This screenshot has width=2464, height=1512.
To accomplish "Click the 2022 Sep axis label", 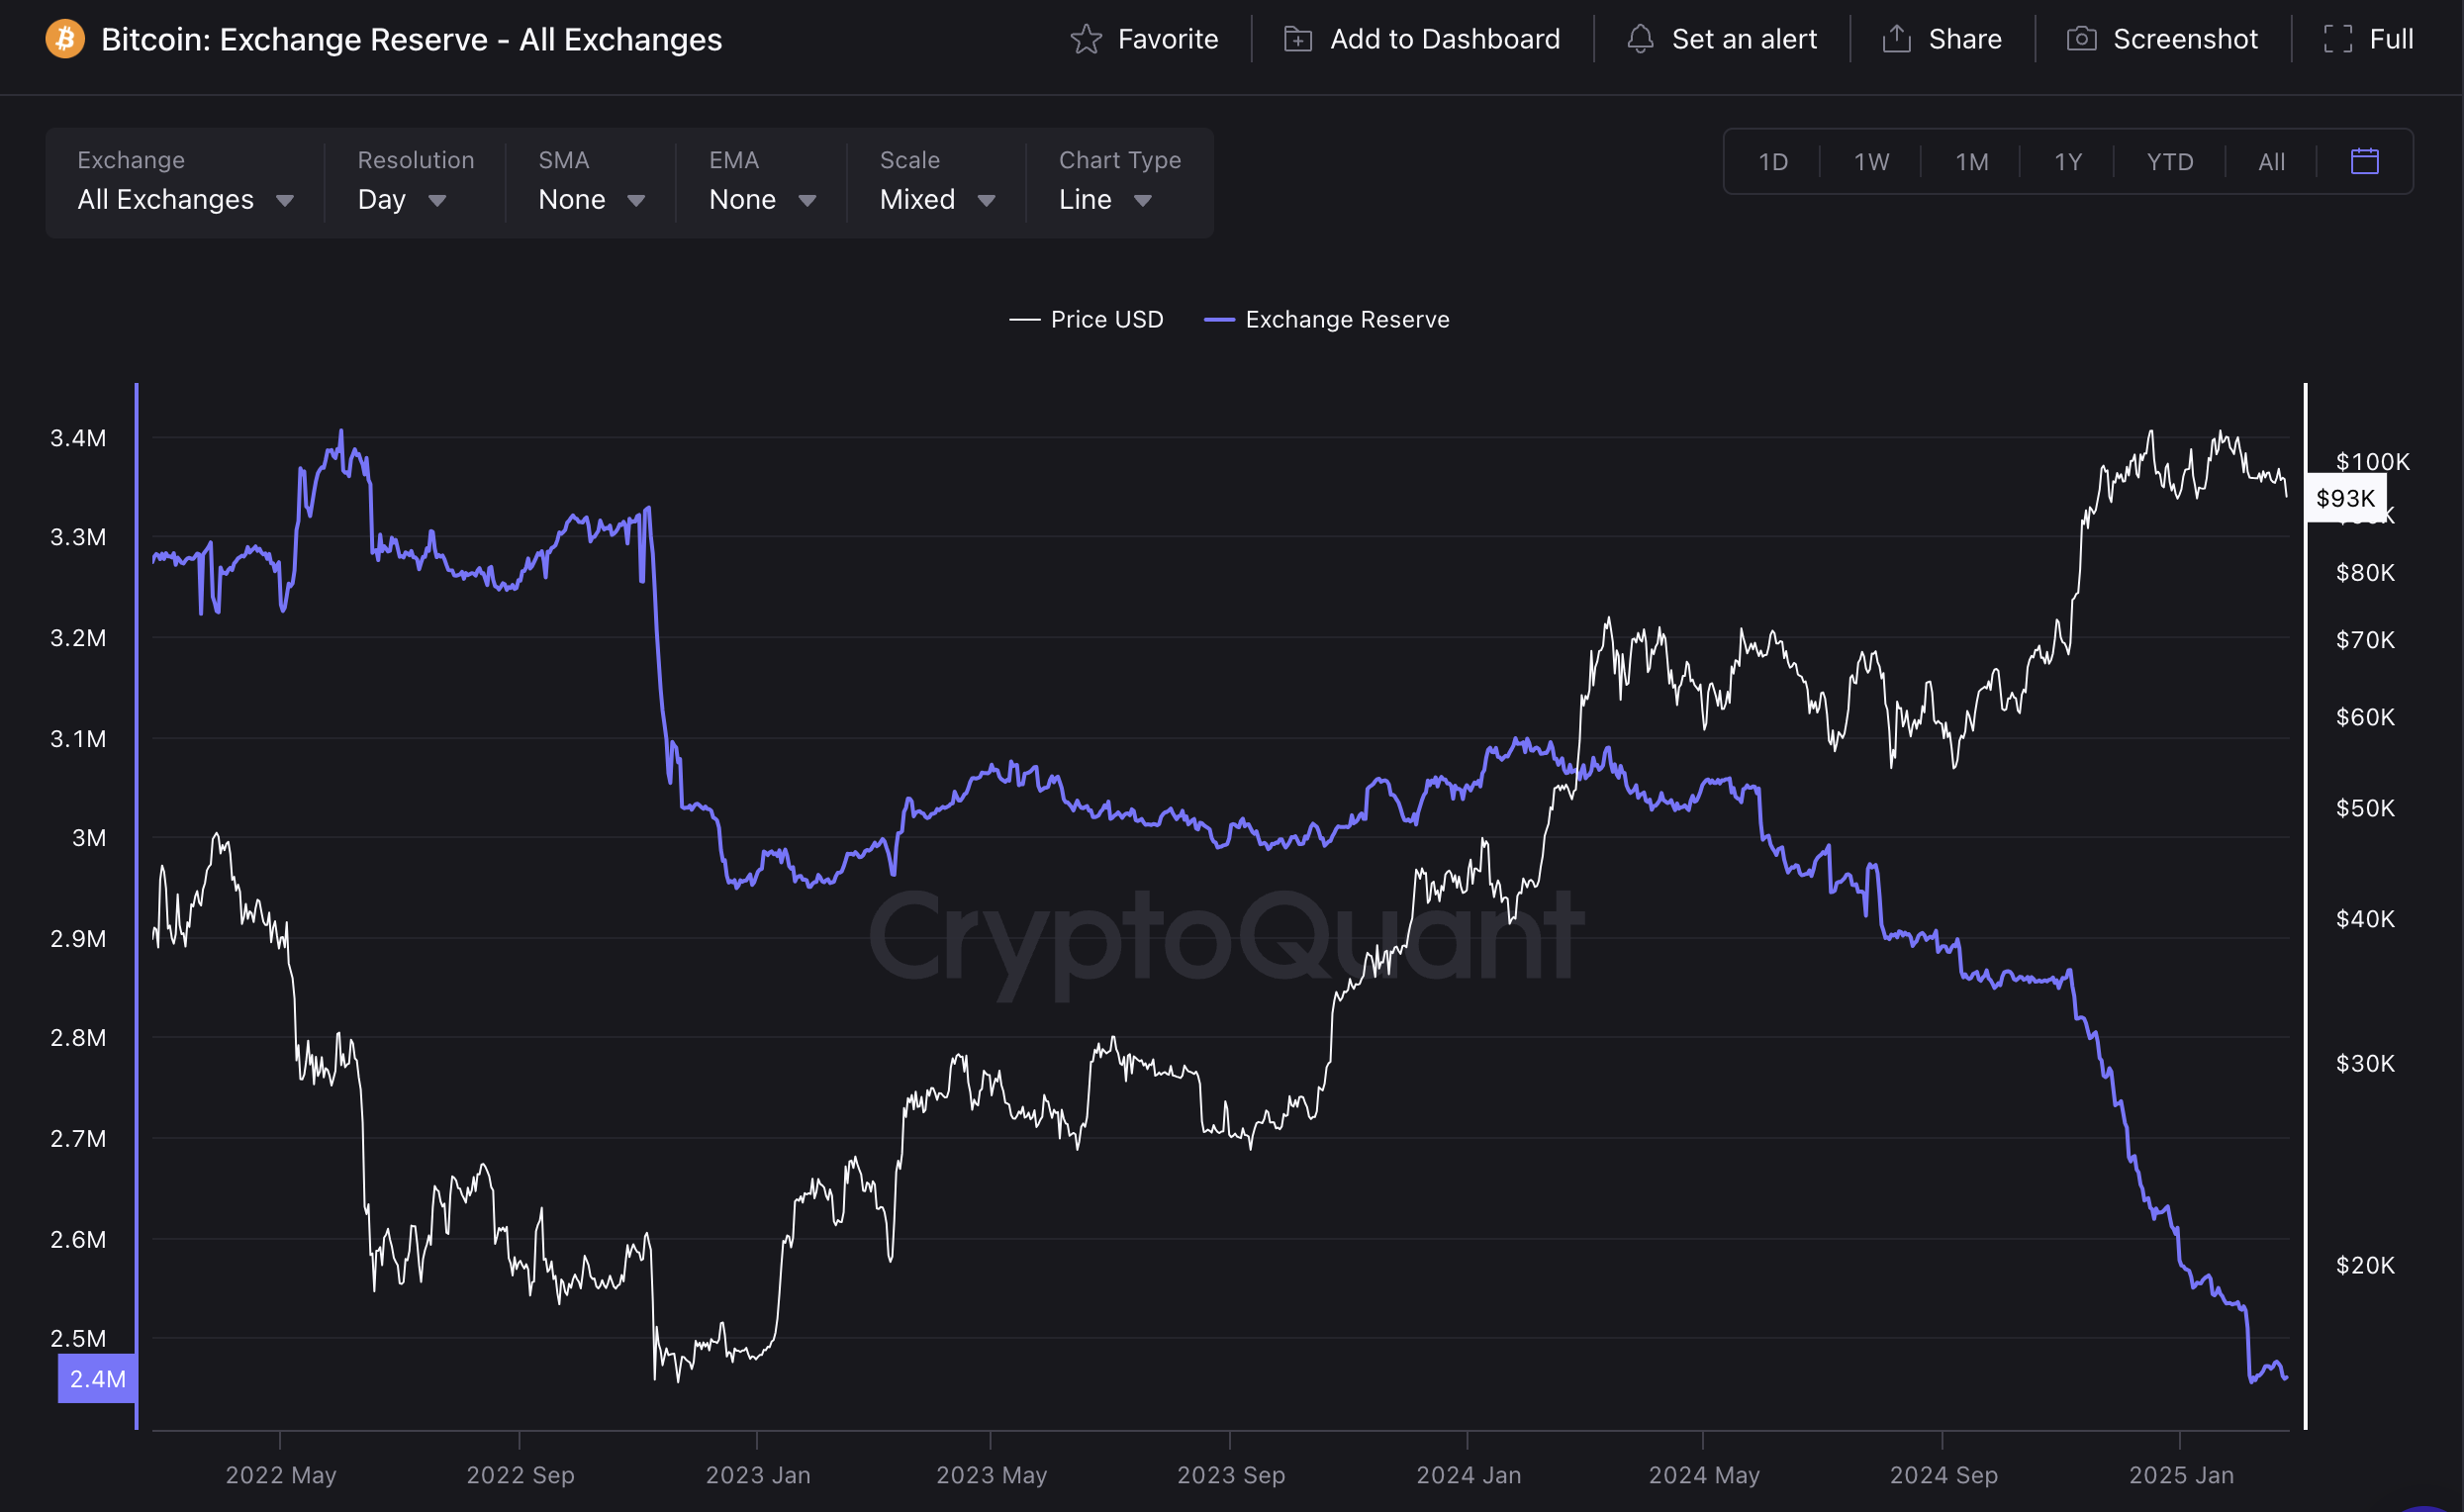I will [x=520, y=1475].
